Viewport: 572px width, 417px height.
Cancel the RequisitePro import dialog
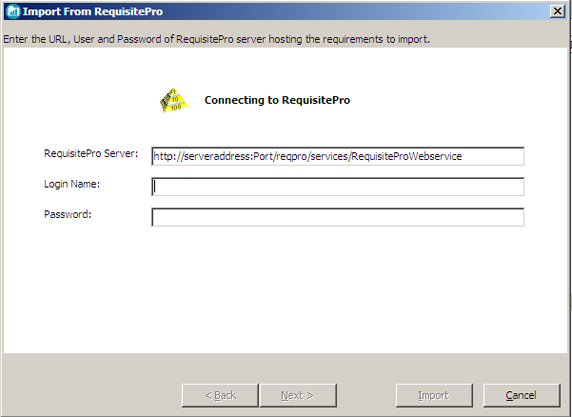(x=522, y=395)
